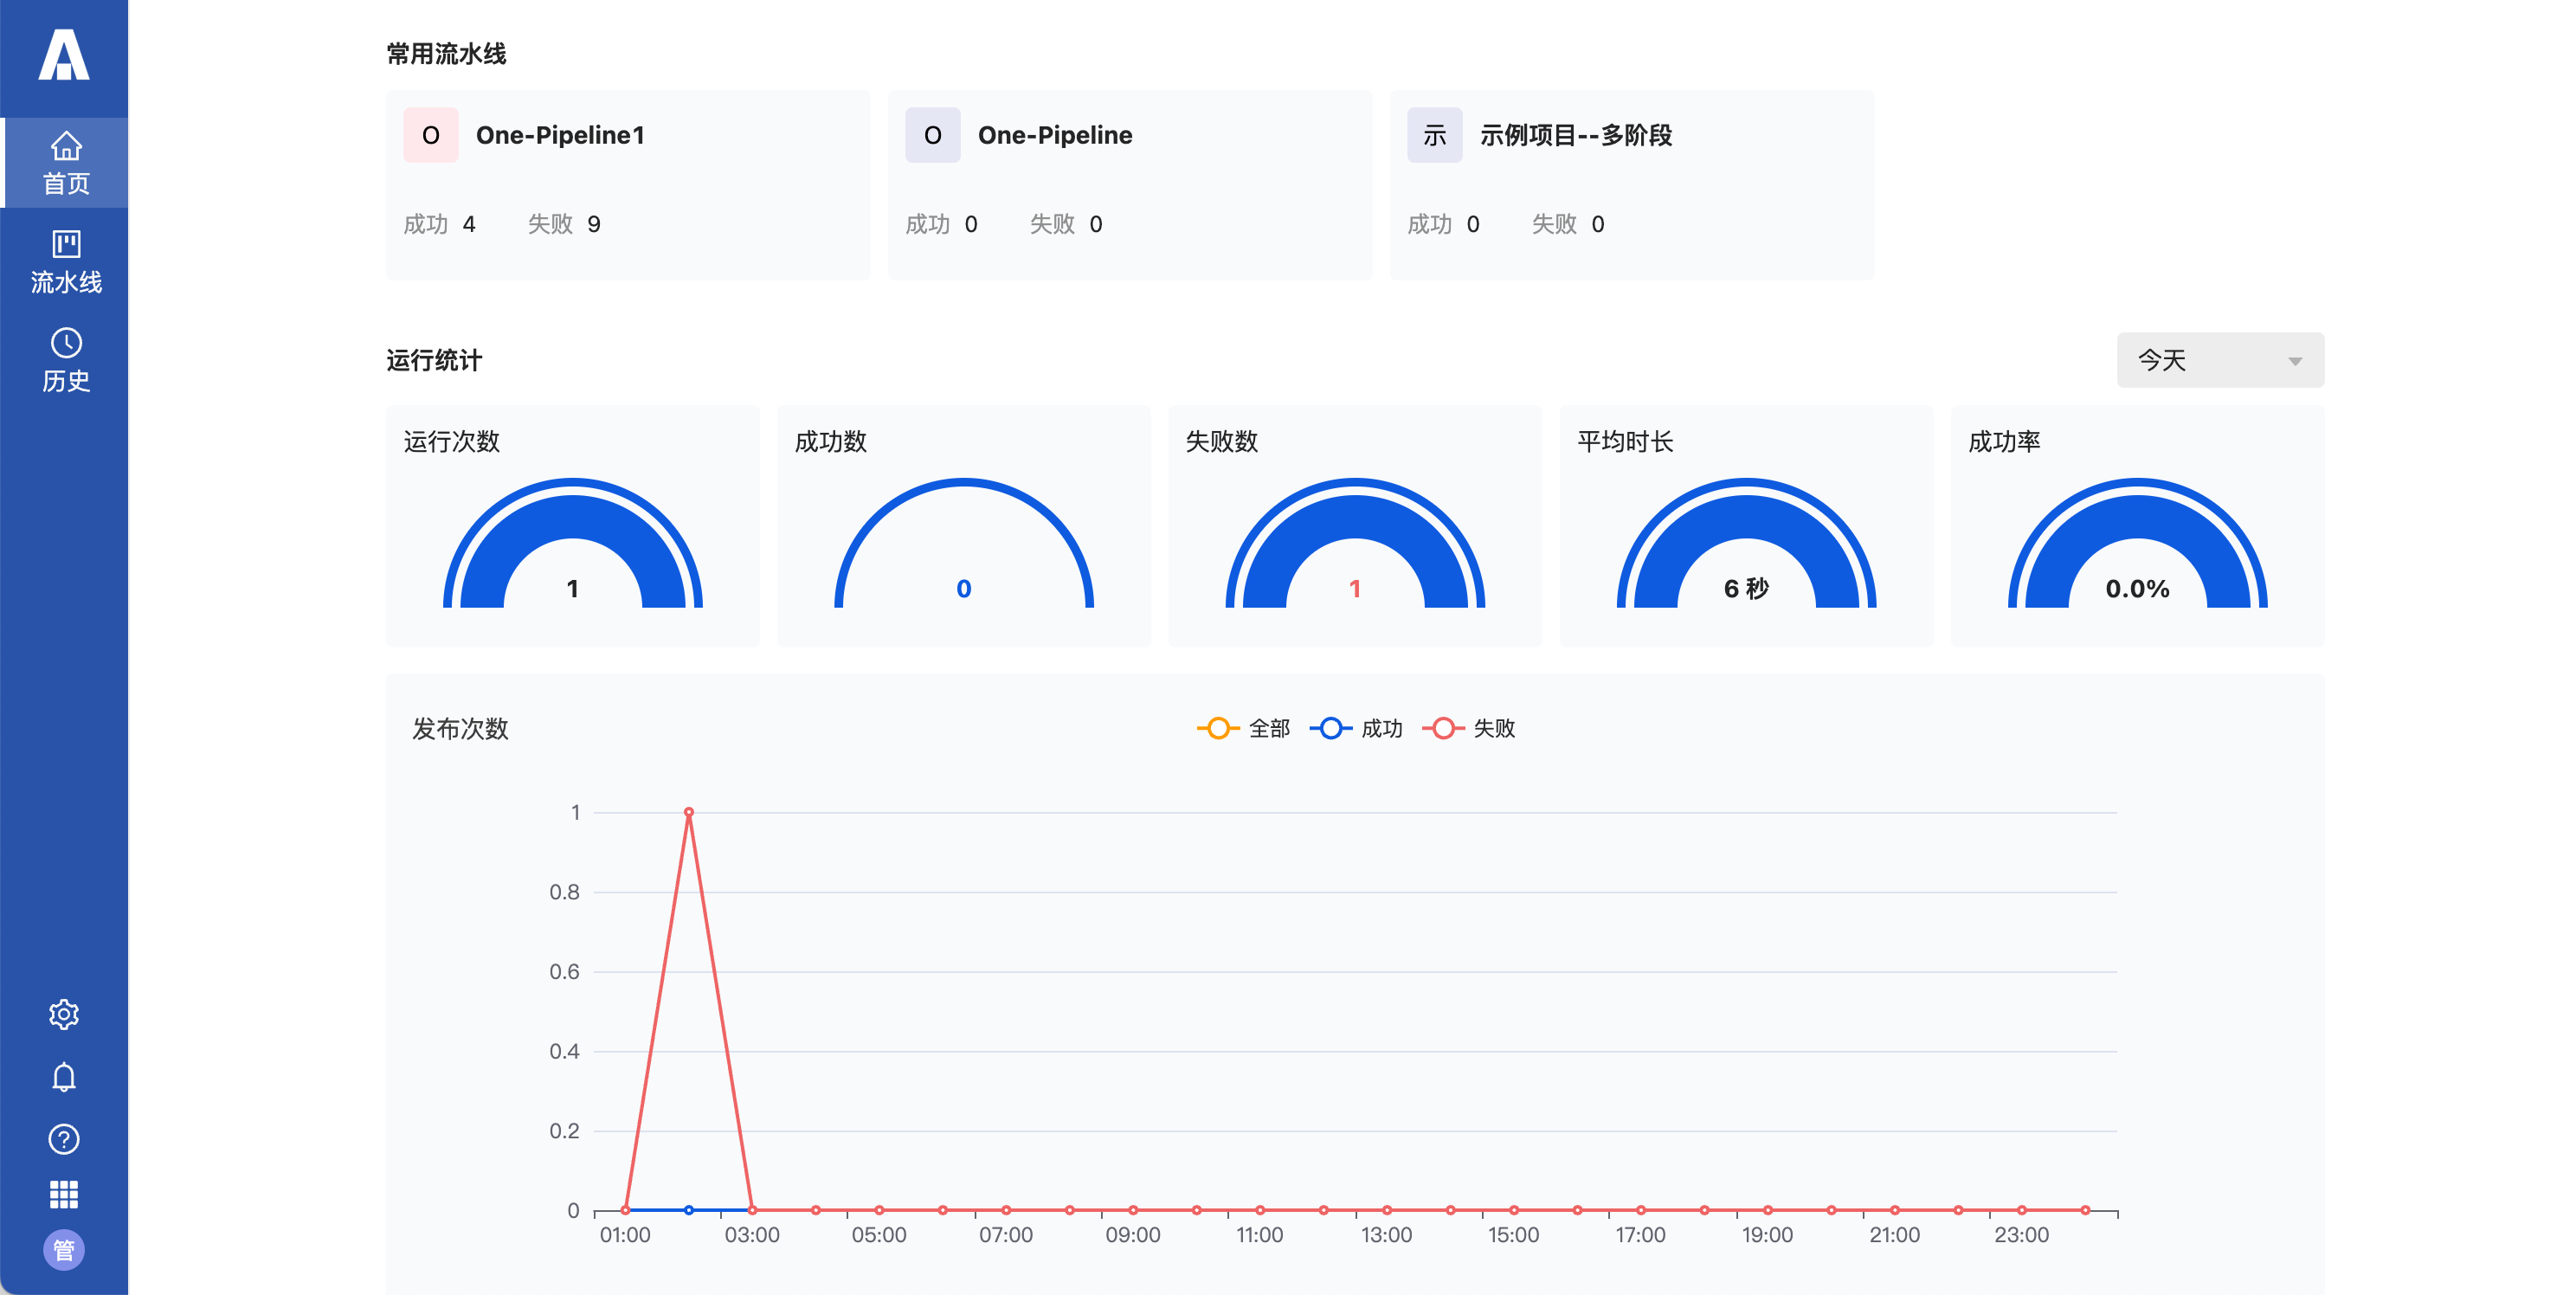Viewport: 2576px width, 1295px height.
Task: Open the 首页 home sidebar item
Action: point(66,163)
